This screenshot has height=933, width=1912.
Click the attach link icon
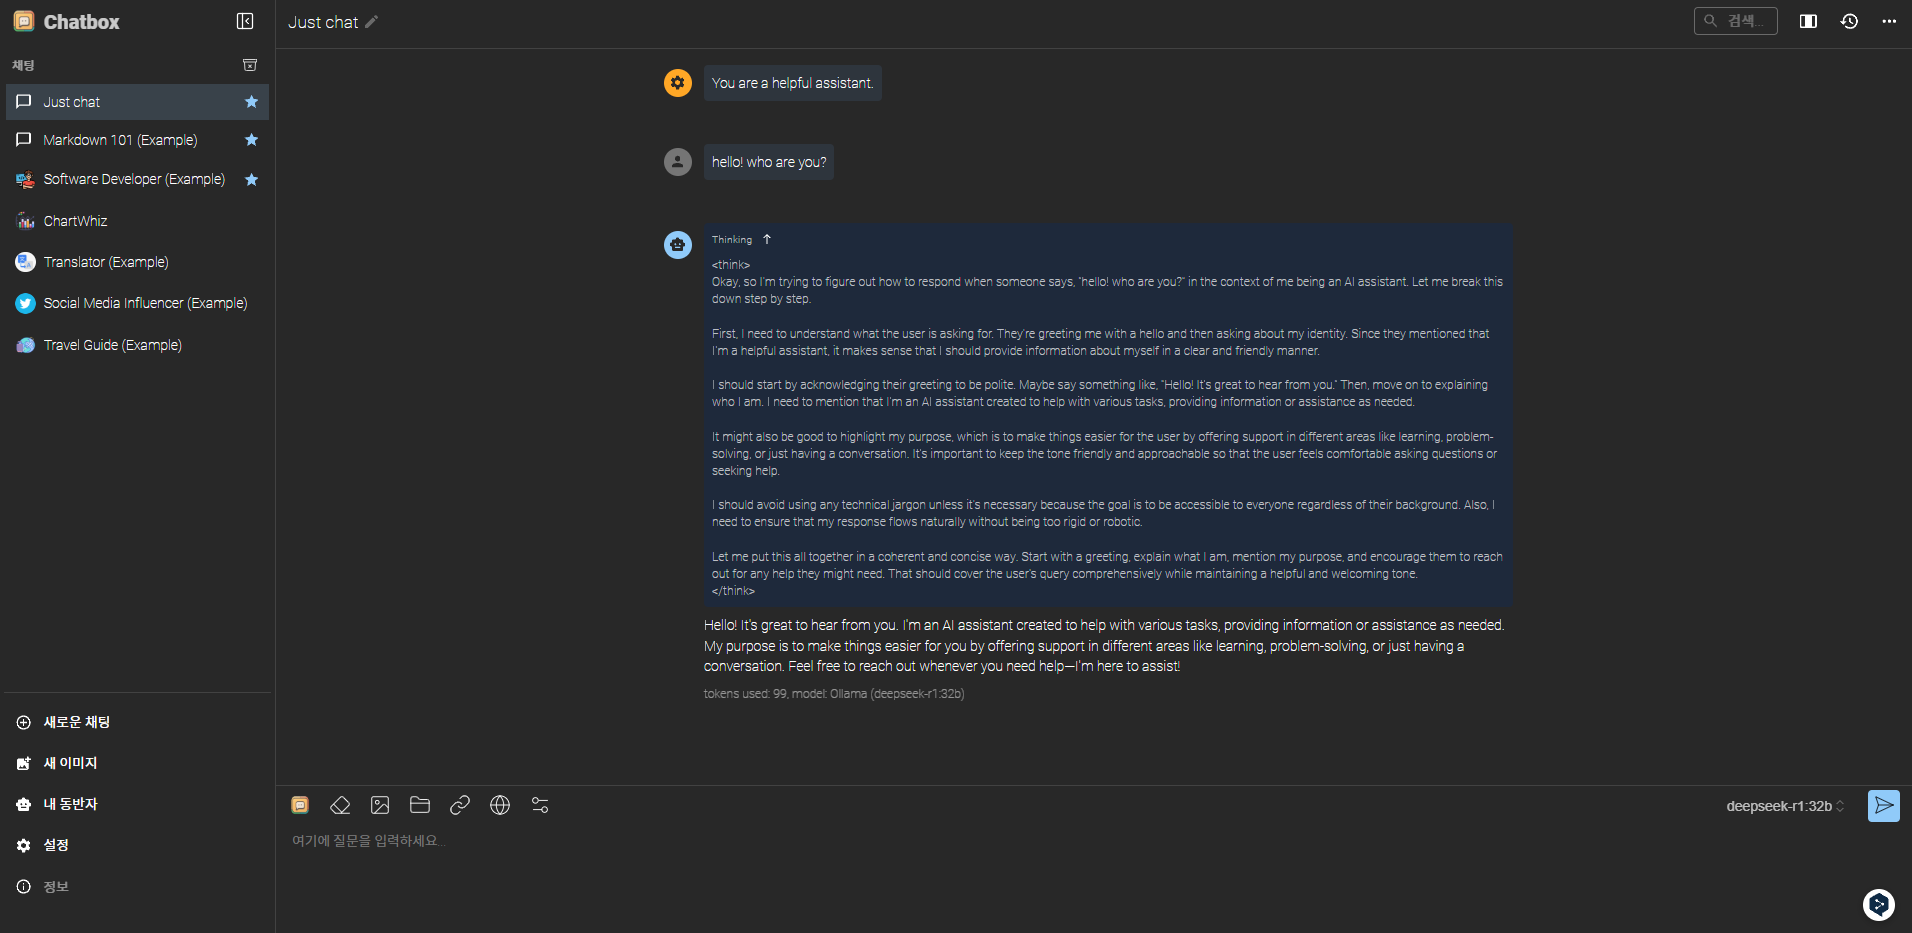(x=460, y=805)
